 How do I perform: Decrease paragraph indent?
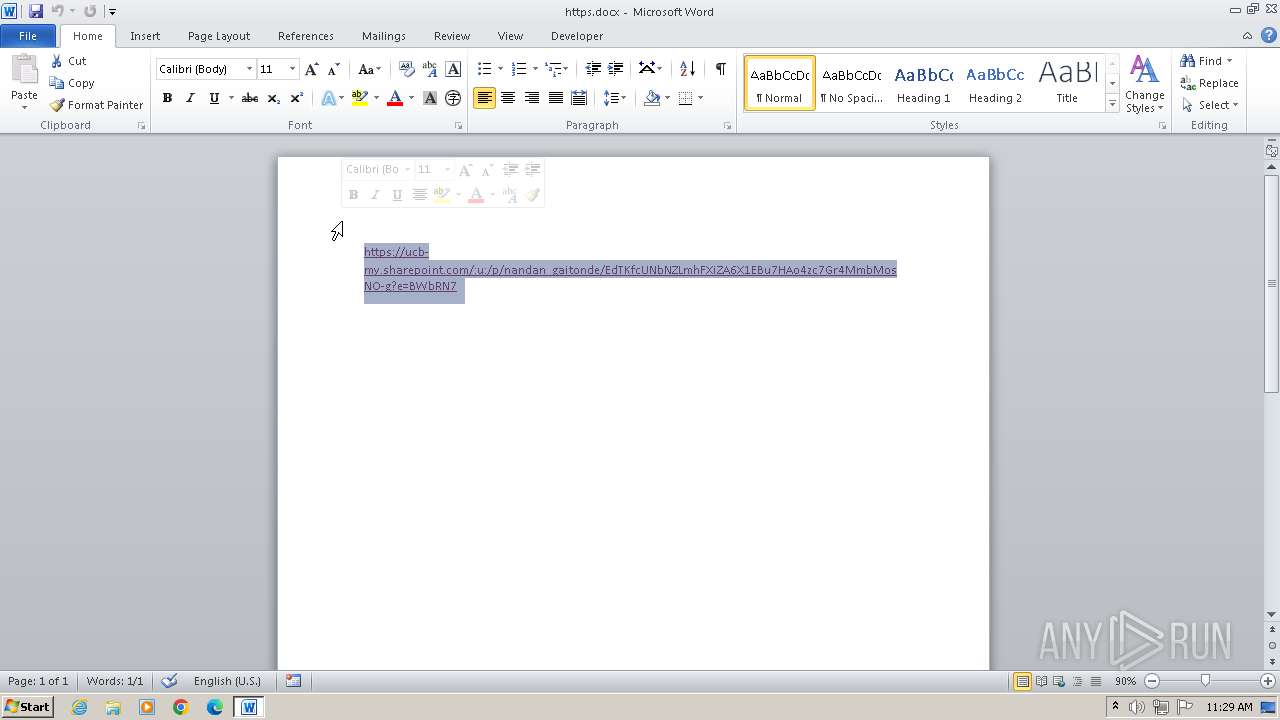tap(593, 69)
